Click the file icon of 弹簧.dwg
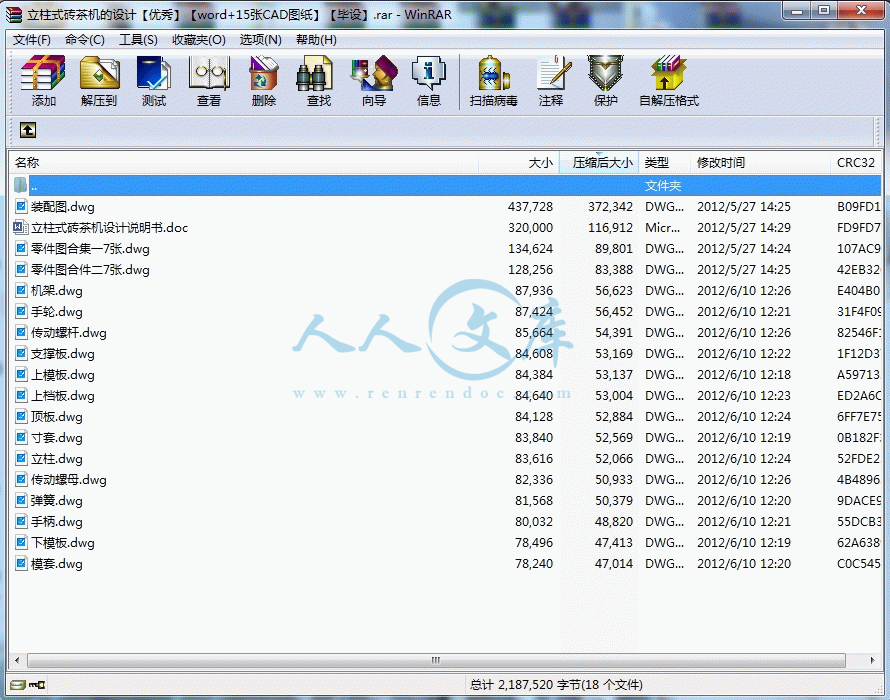The width and height of the screenshot is (890, 700). (21, 500)
